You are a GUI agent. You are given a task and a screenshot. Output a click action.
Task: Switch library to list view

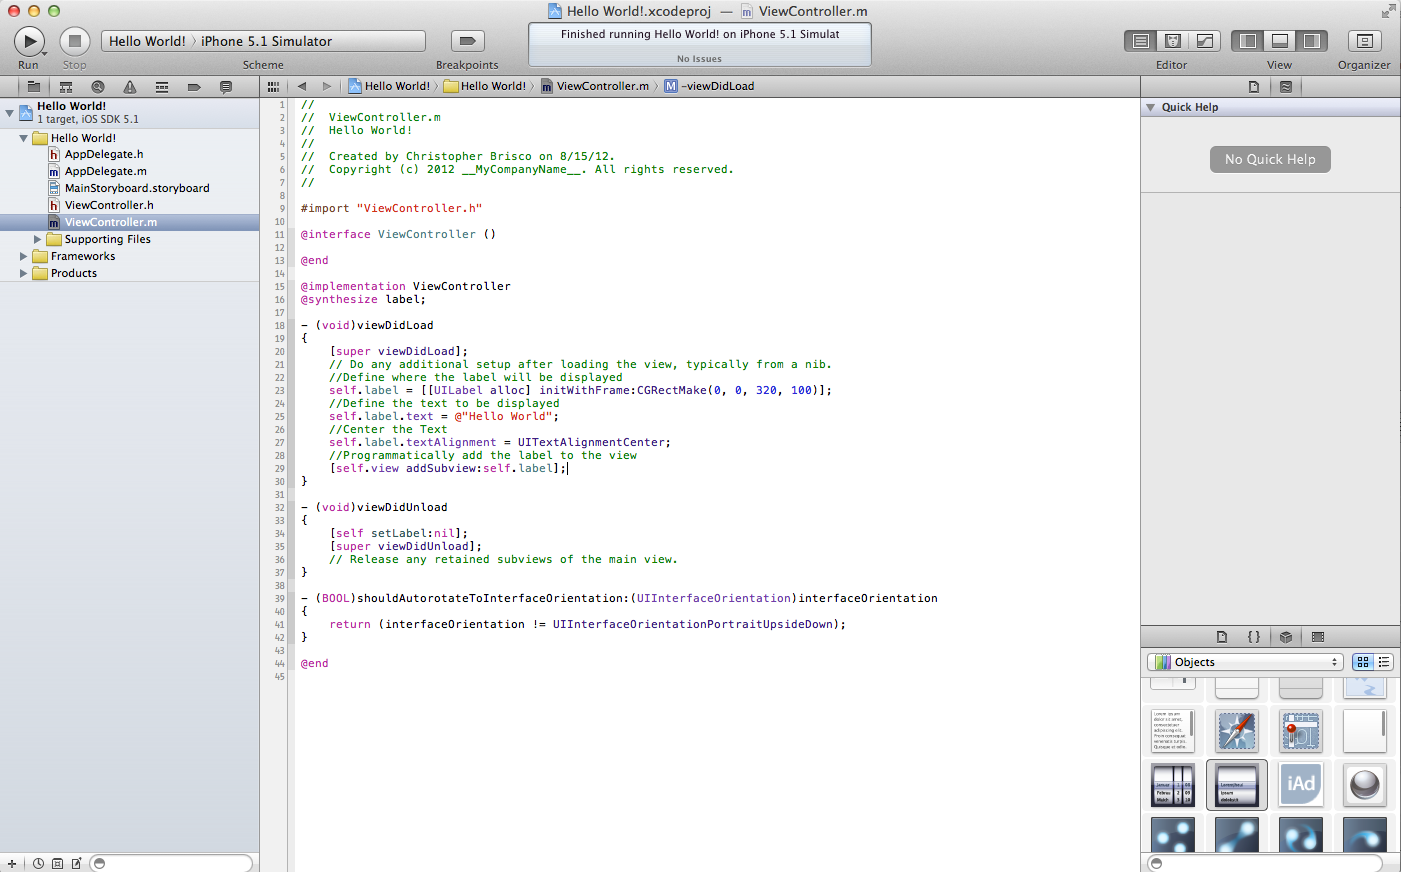pos(1384,662)
